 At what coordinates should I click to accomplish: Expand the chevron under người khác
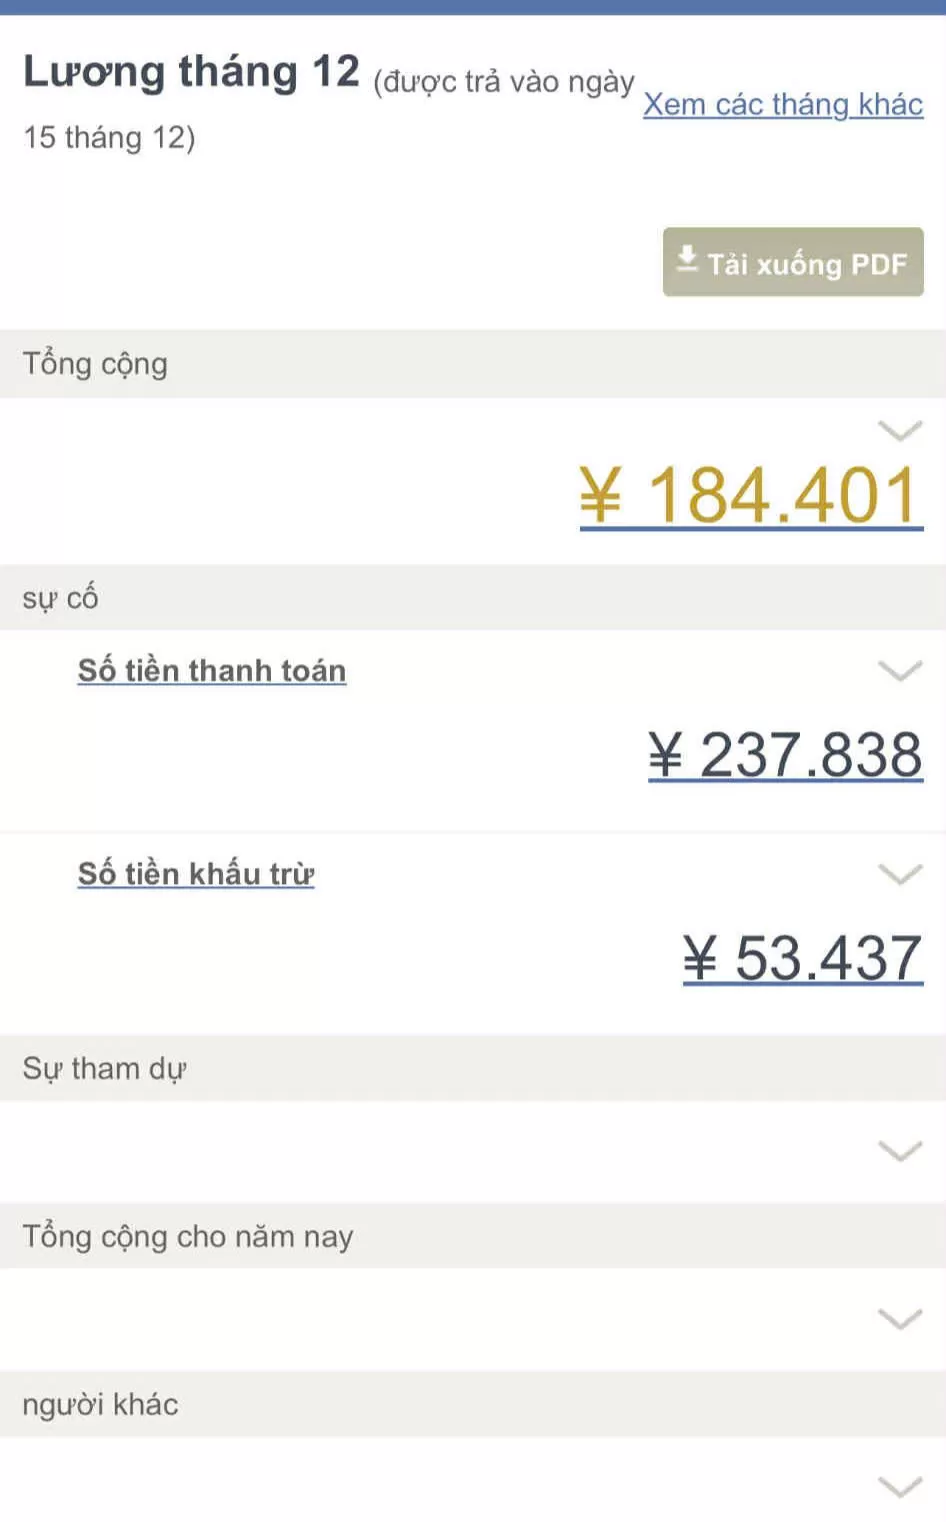click(x=899, y=1487)
